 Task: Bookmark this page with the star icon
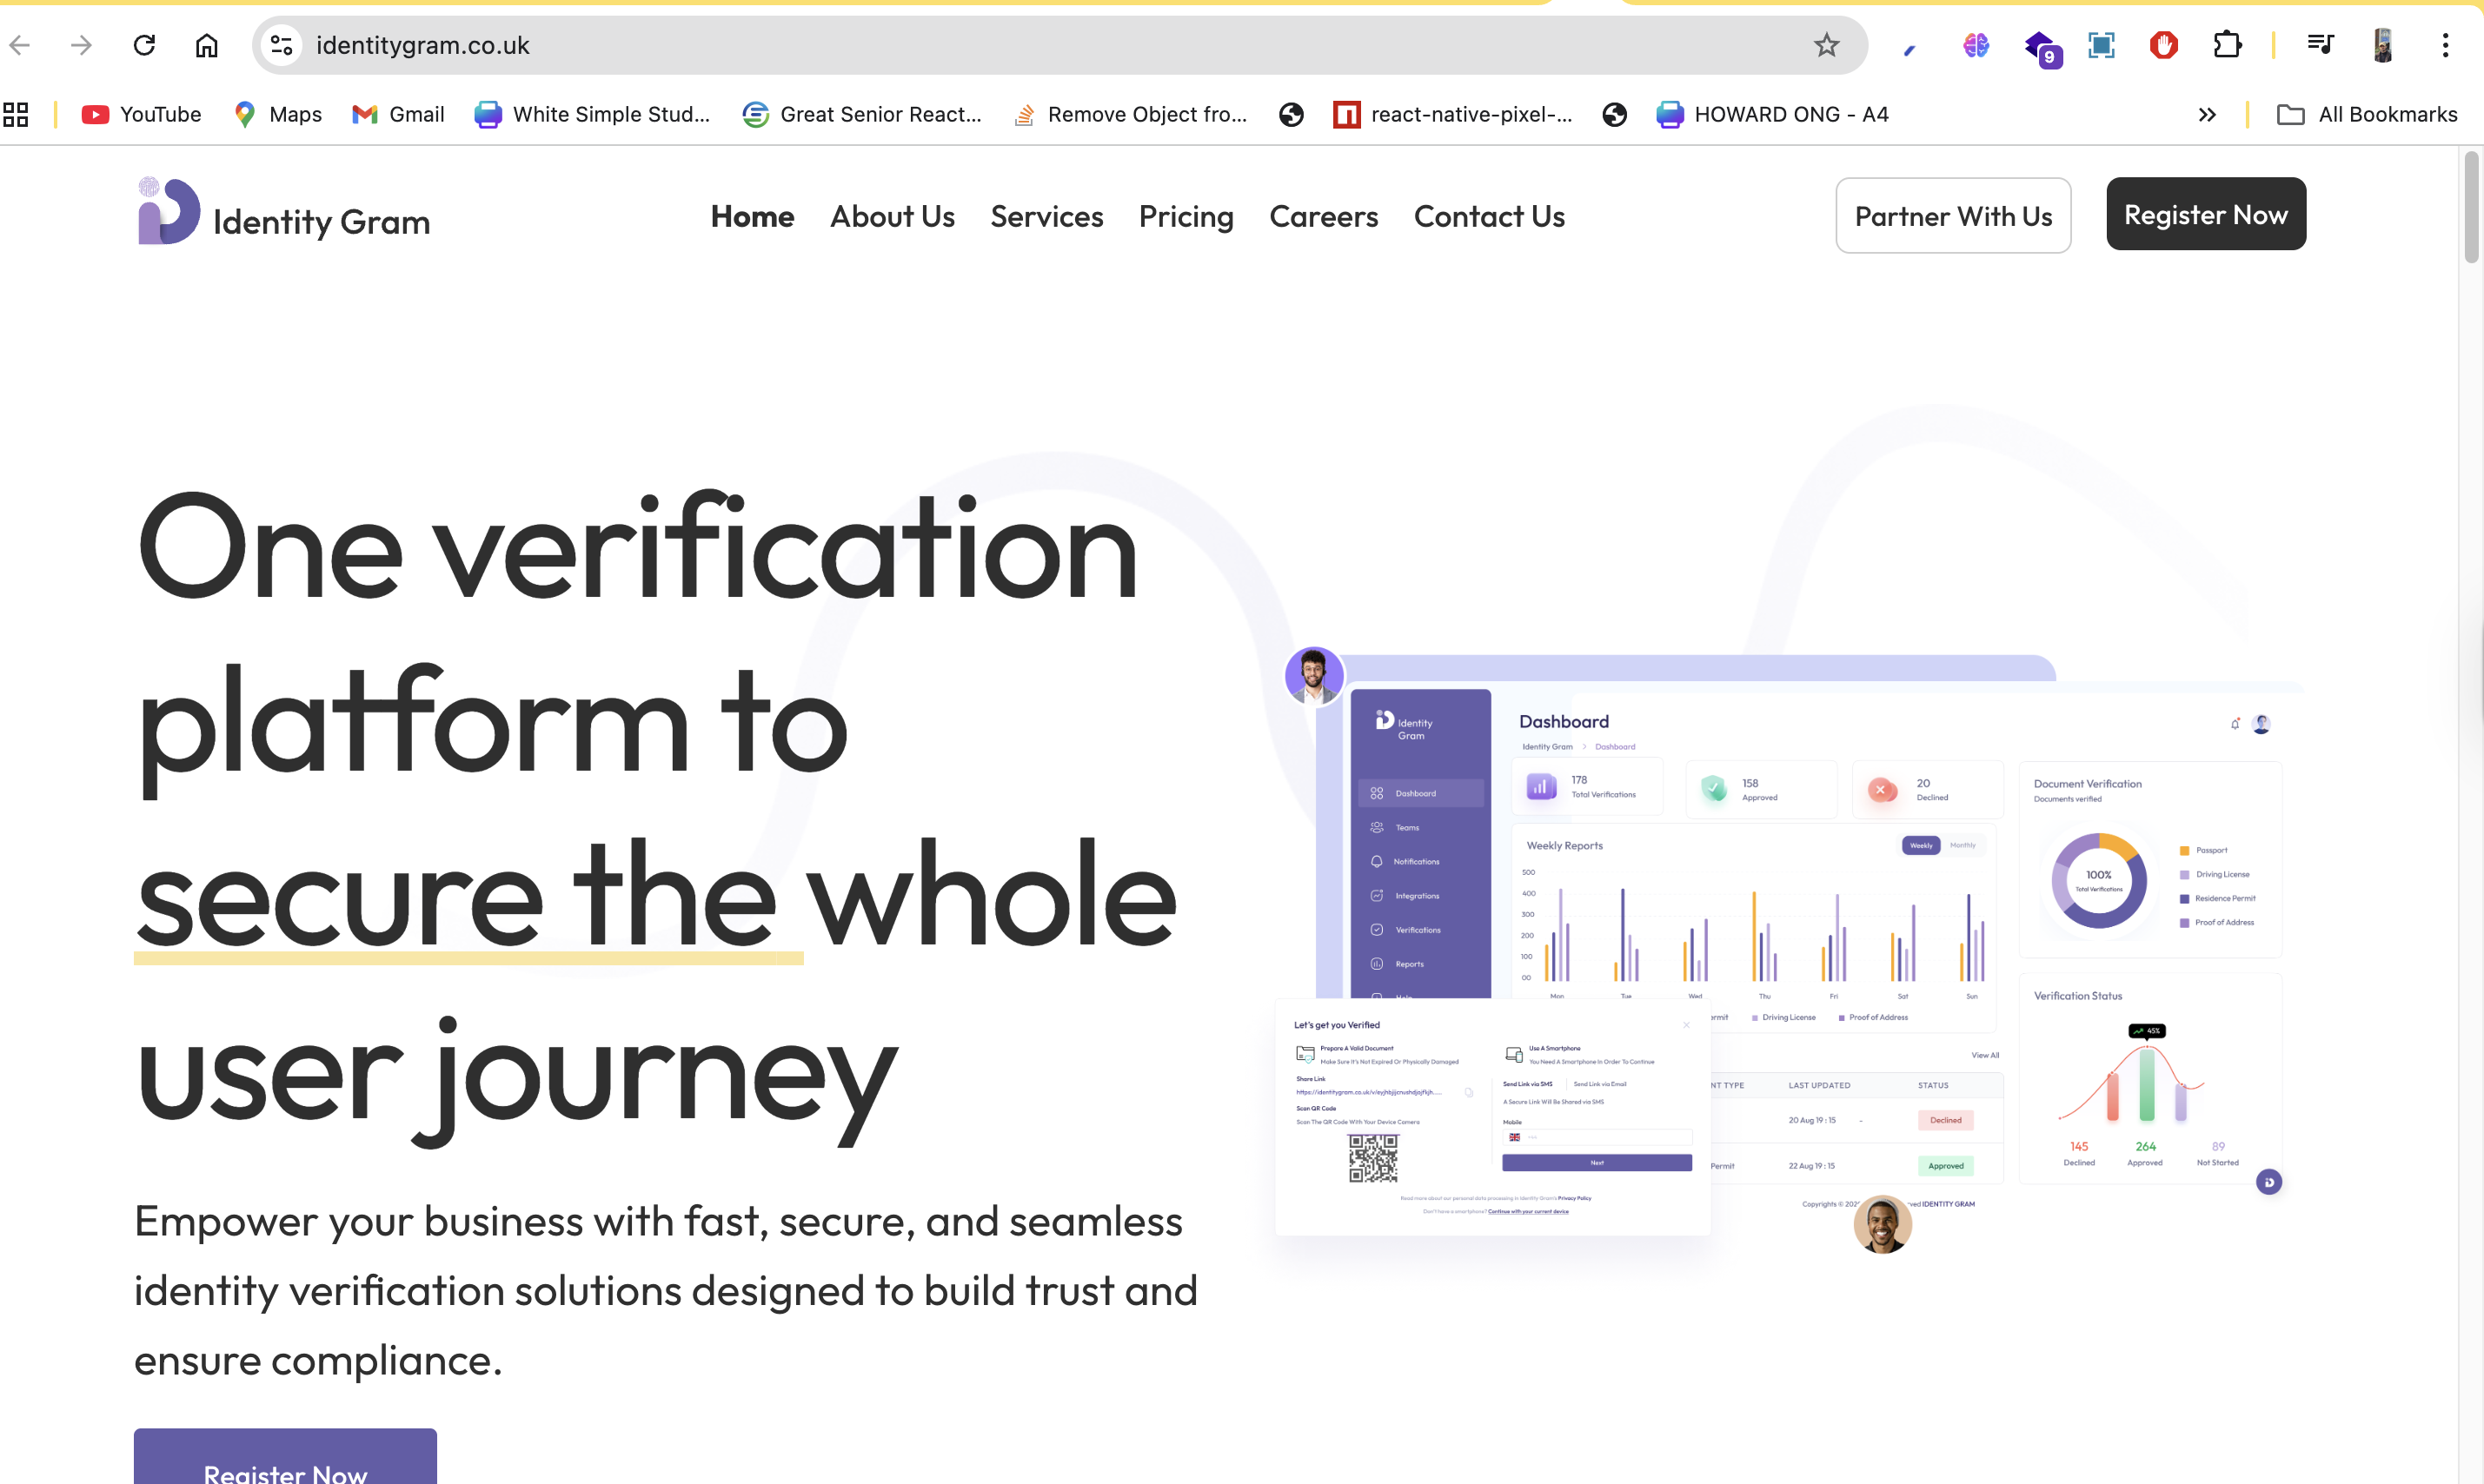[1826, 45]
